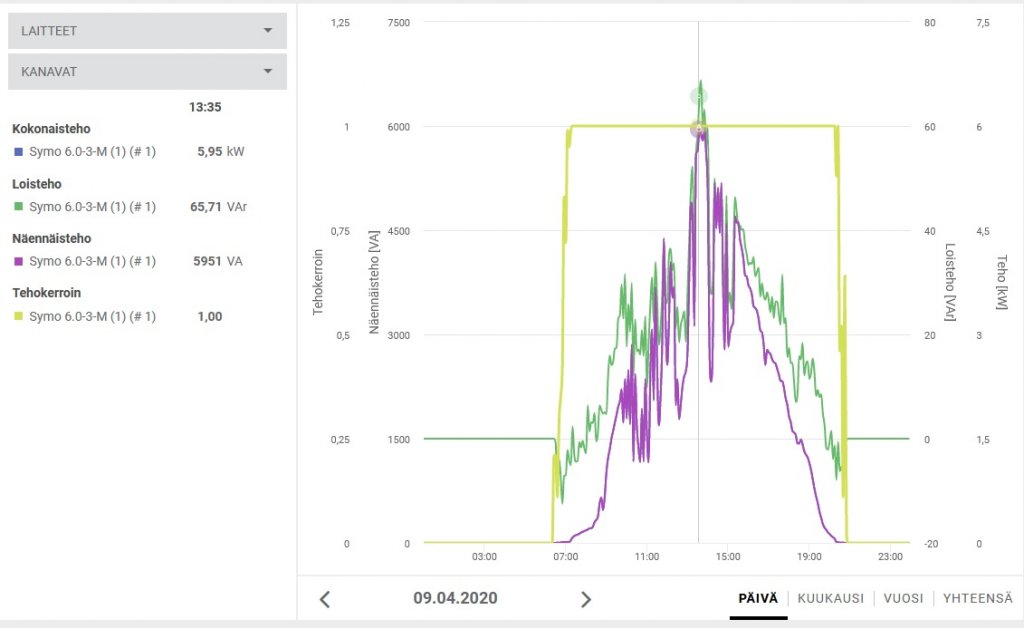Viewport: 1024px width, 629px height.
Task: Click the yellow Tehokerroin color square
Action: pos(17,316)
